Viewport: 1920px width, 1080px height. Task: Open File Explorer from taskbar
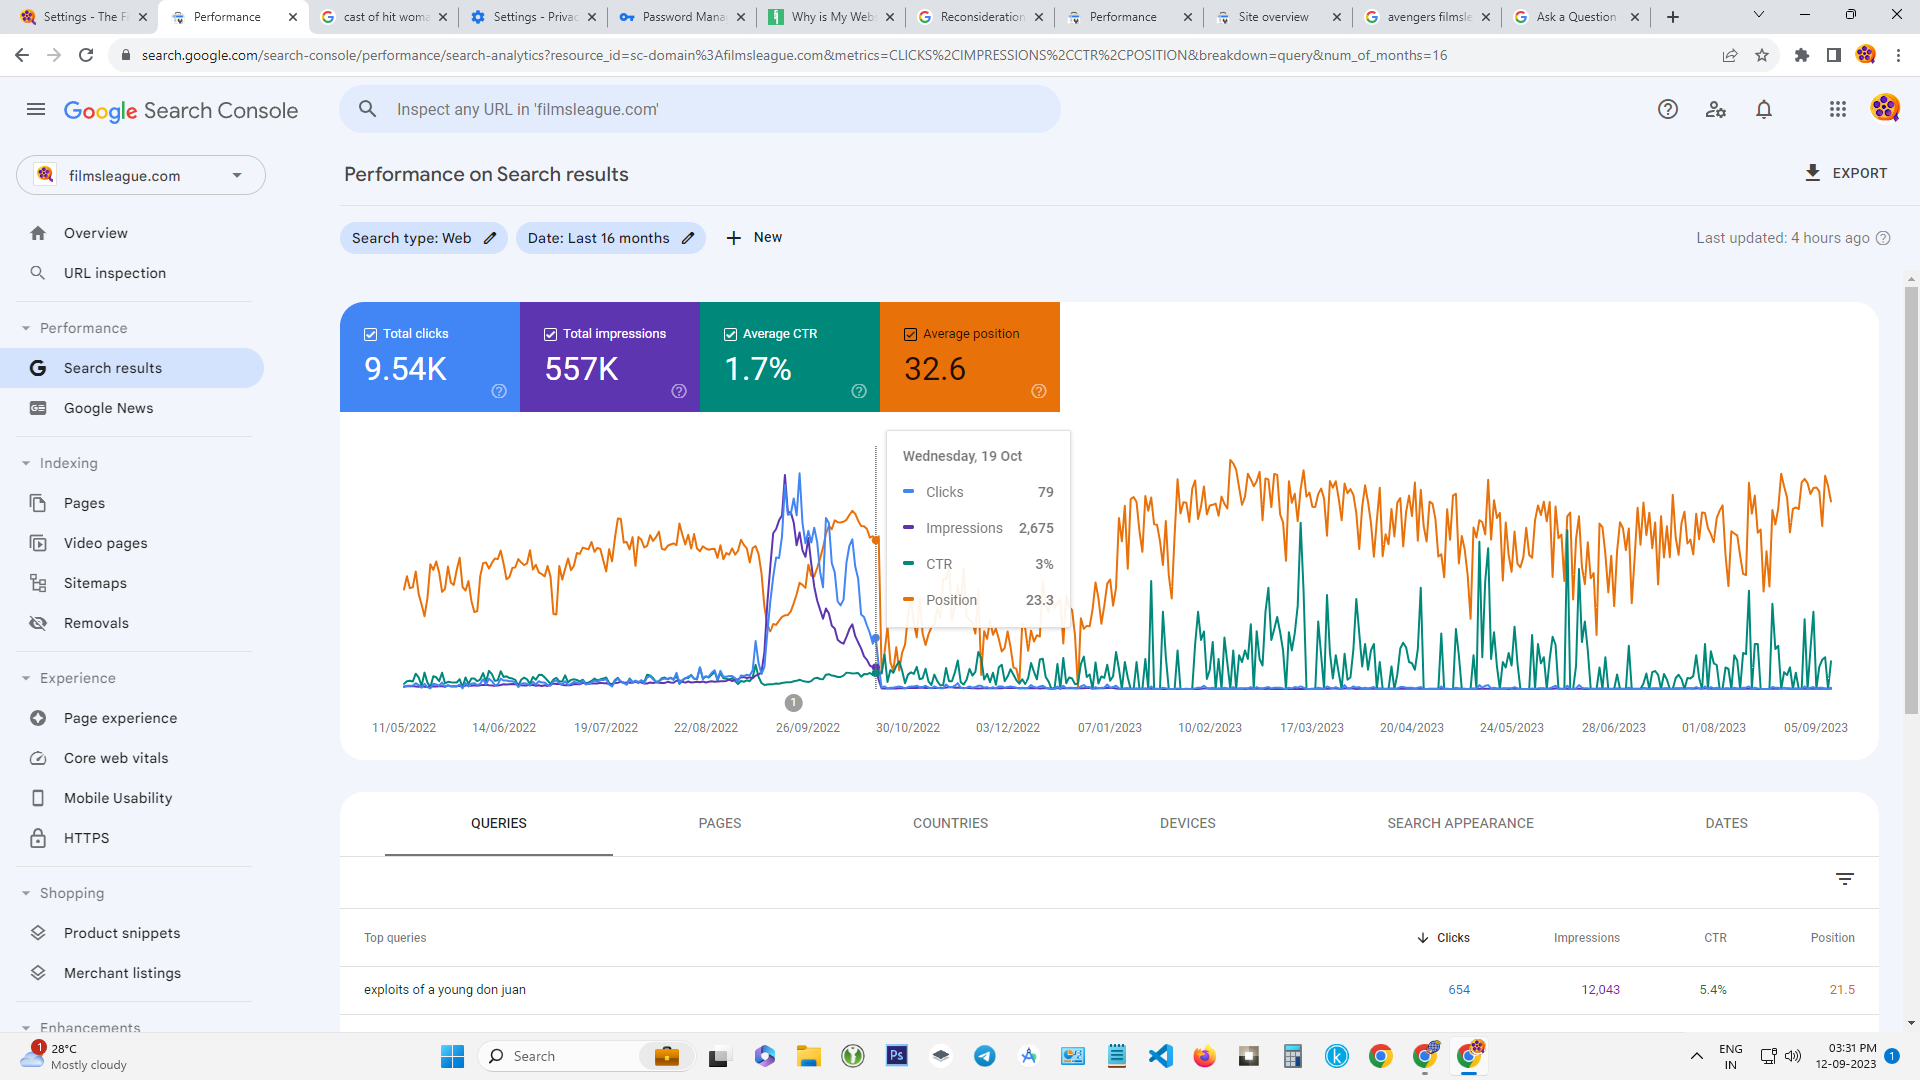(x=809, y=1056)
